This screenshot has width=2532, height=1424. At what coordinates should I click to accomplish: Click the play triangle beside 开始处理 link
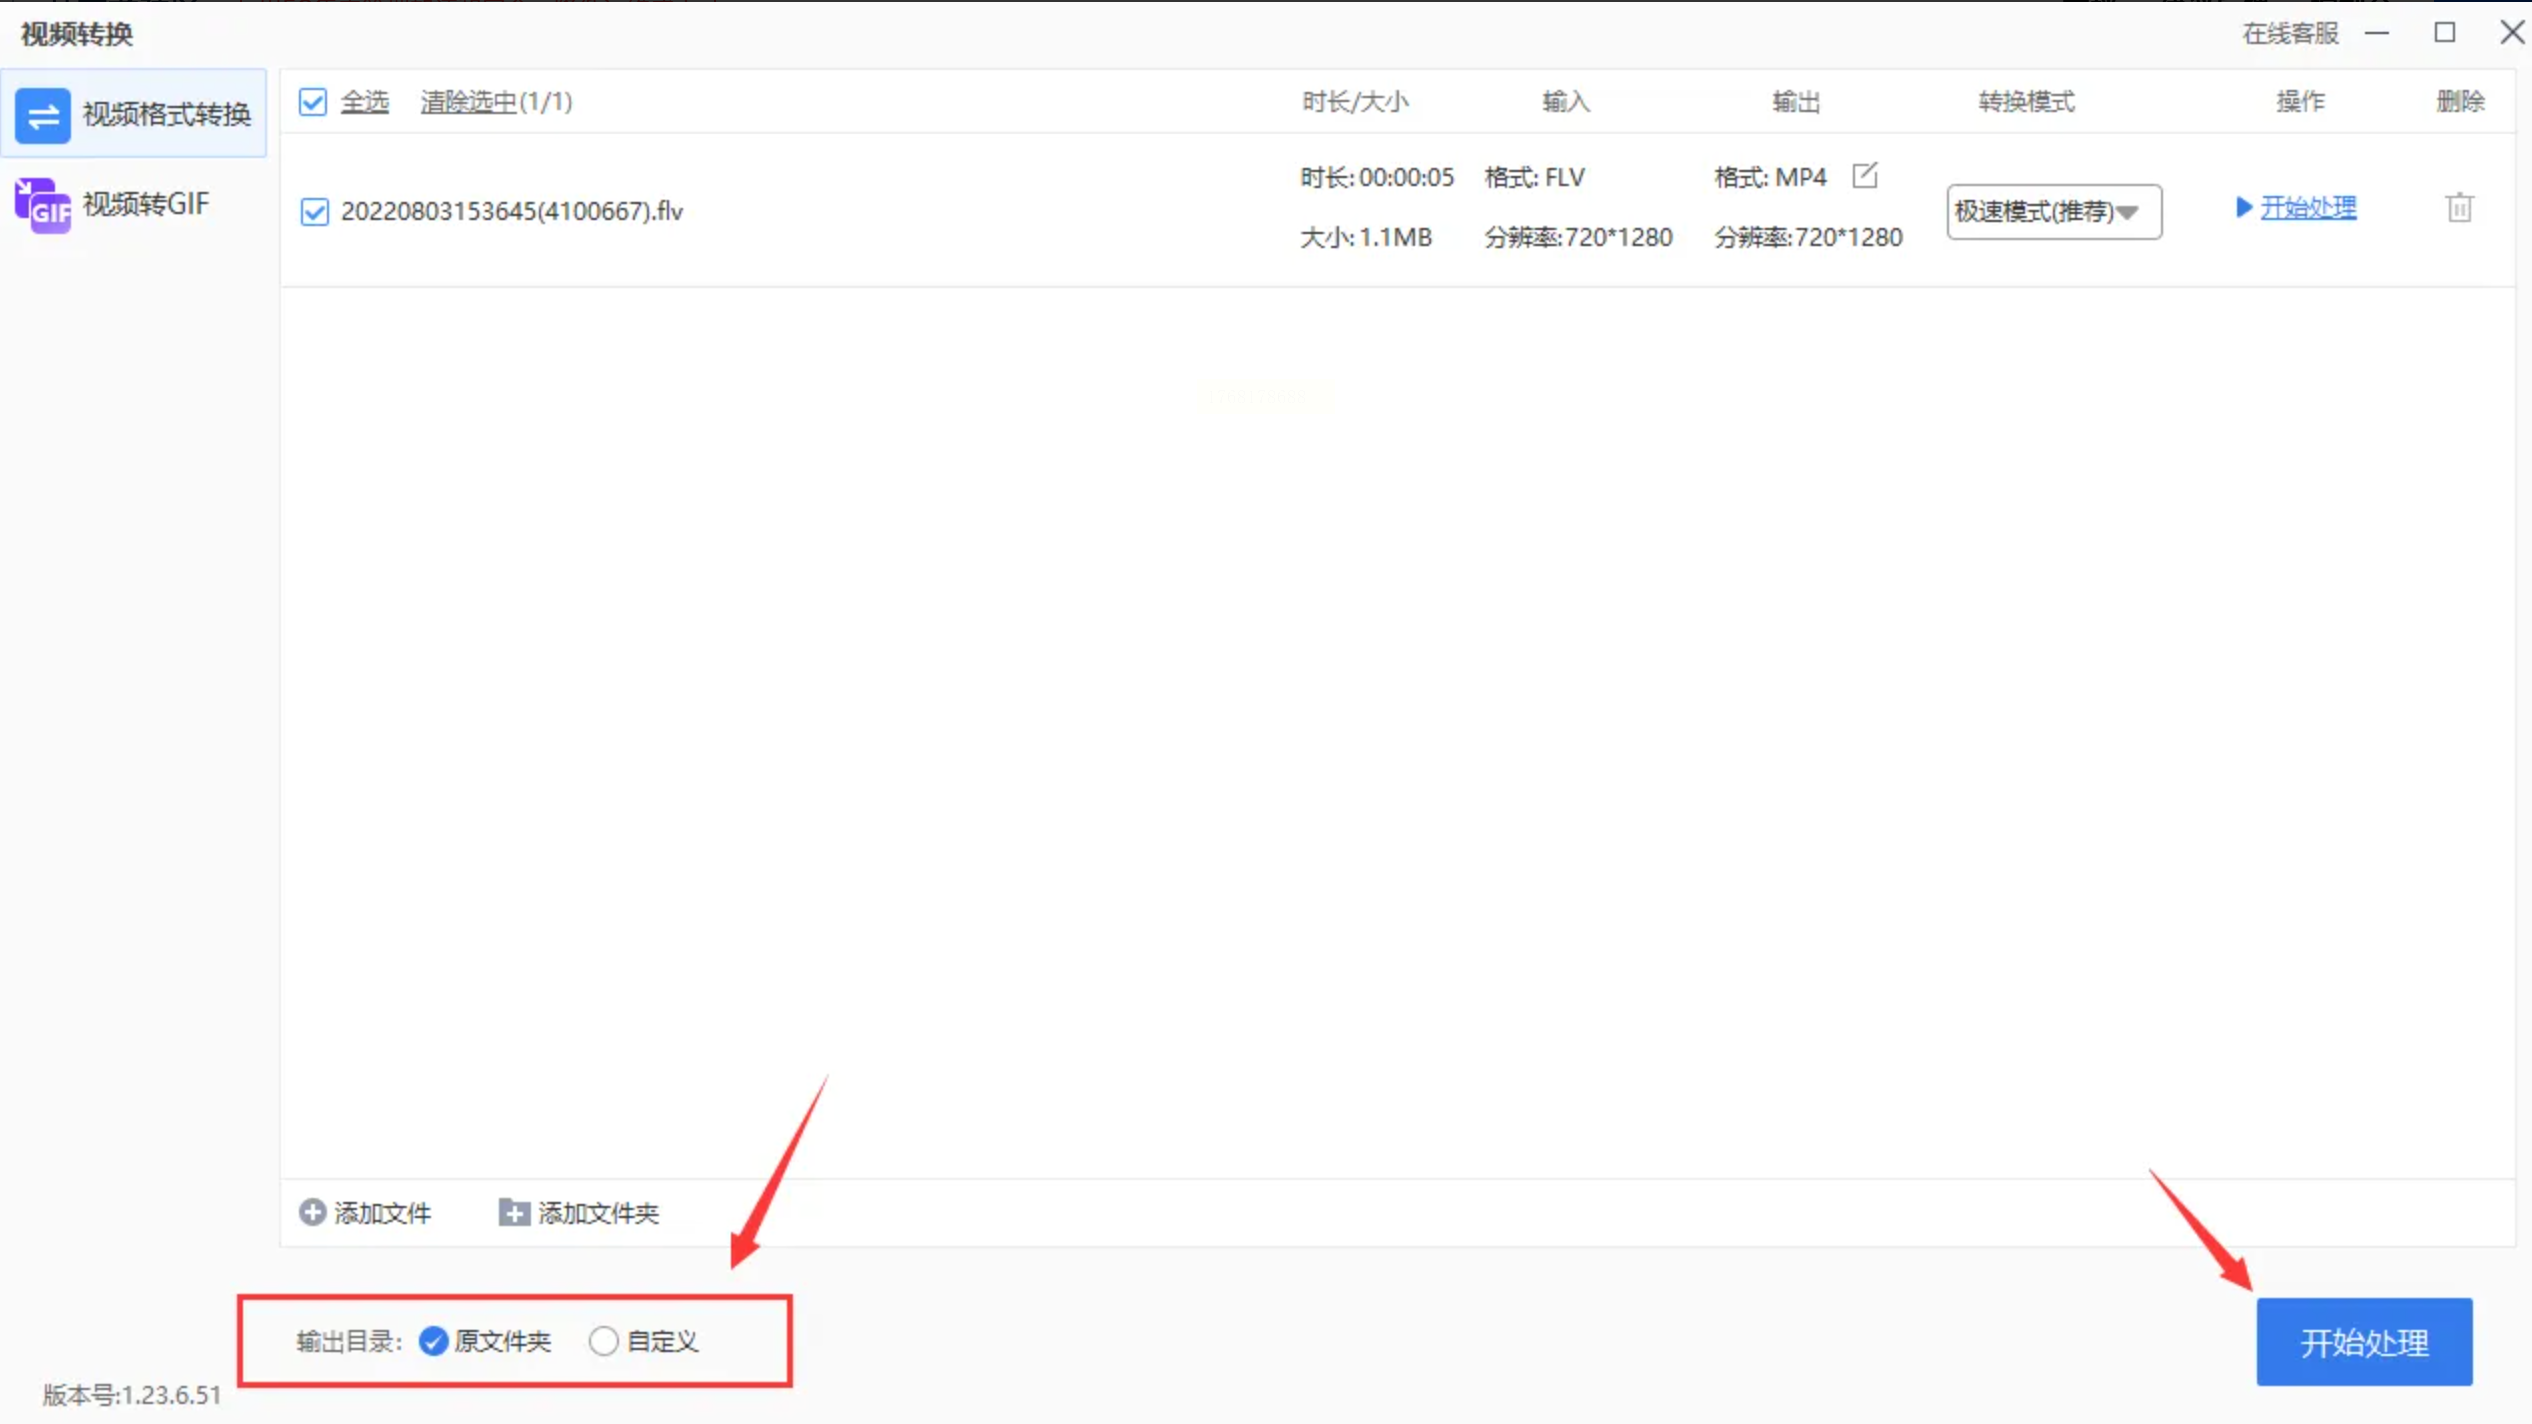[x=2243, y=207]
